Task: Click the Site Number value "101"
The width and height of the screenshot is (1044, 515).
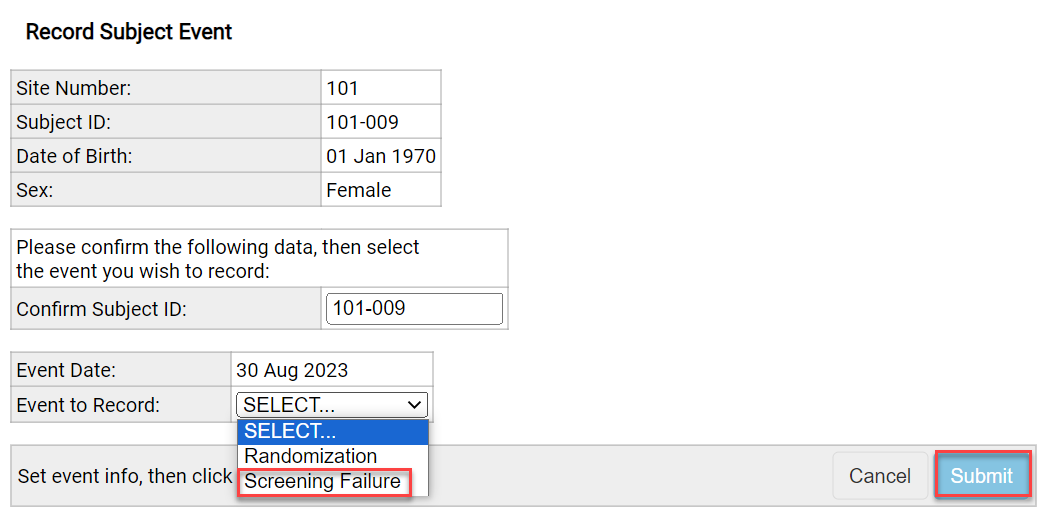Action: click(343, 88)
